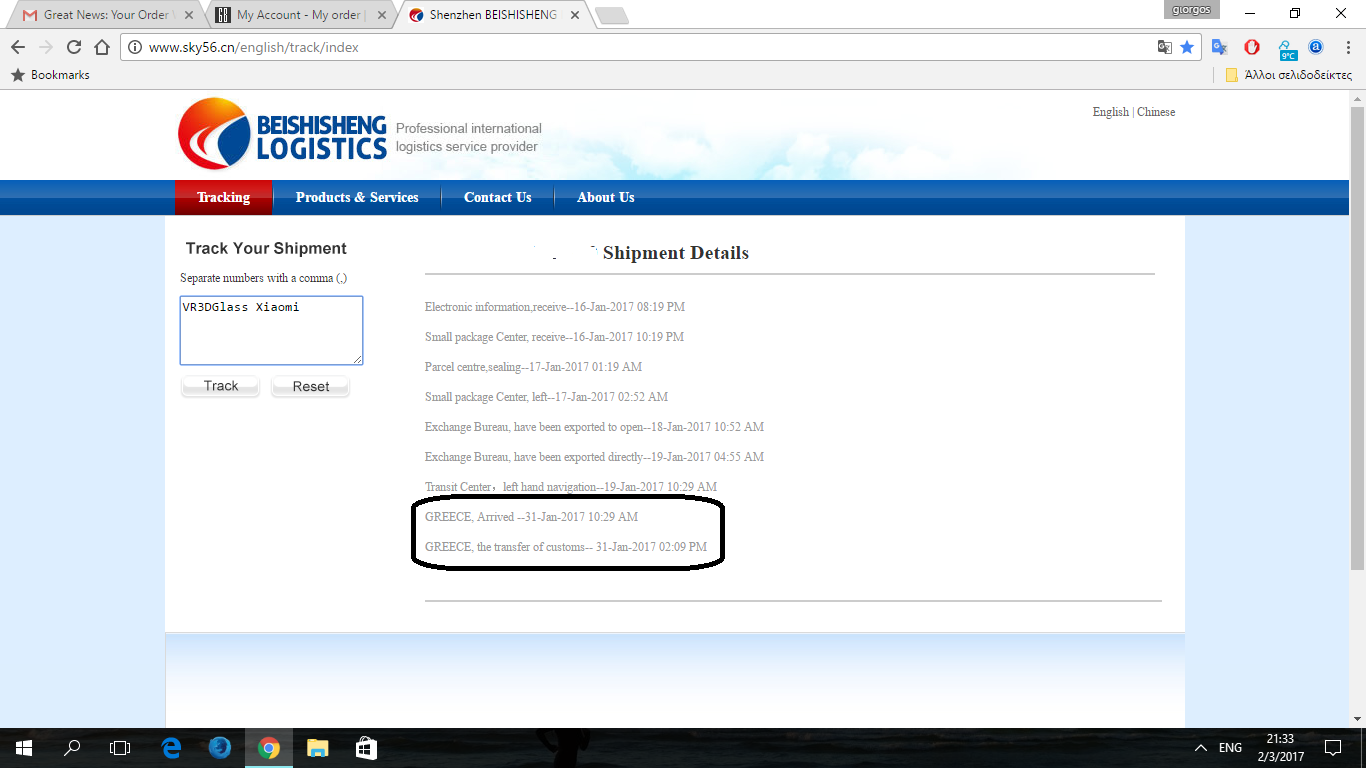Image resolution: width=1366 pixels, height=768 pixels.
Task: Open Chrome three-dot menu
Action: 1346,47
